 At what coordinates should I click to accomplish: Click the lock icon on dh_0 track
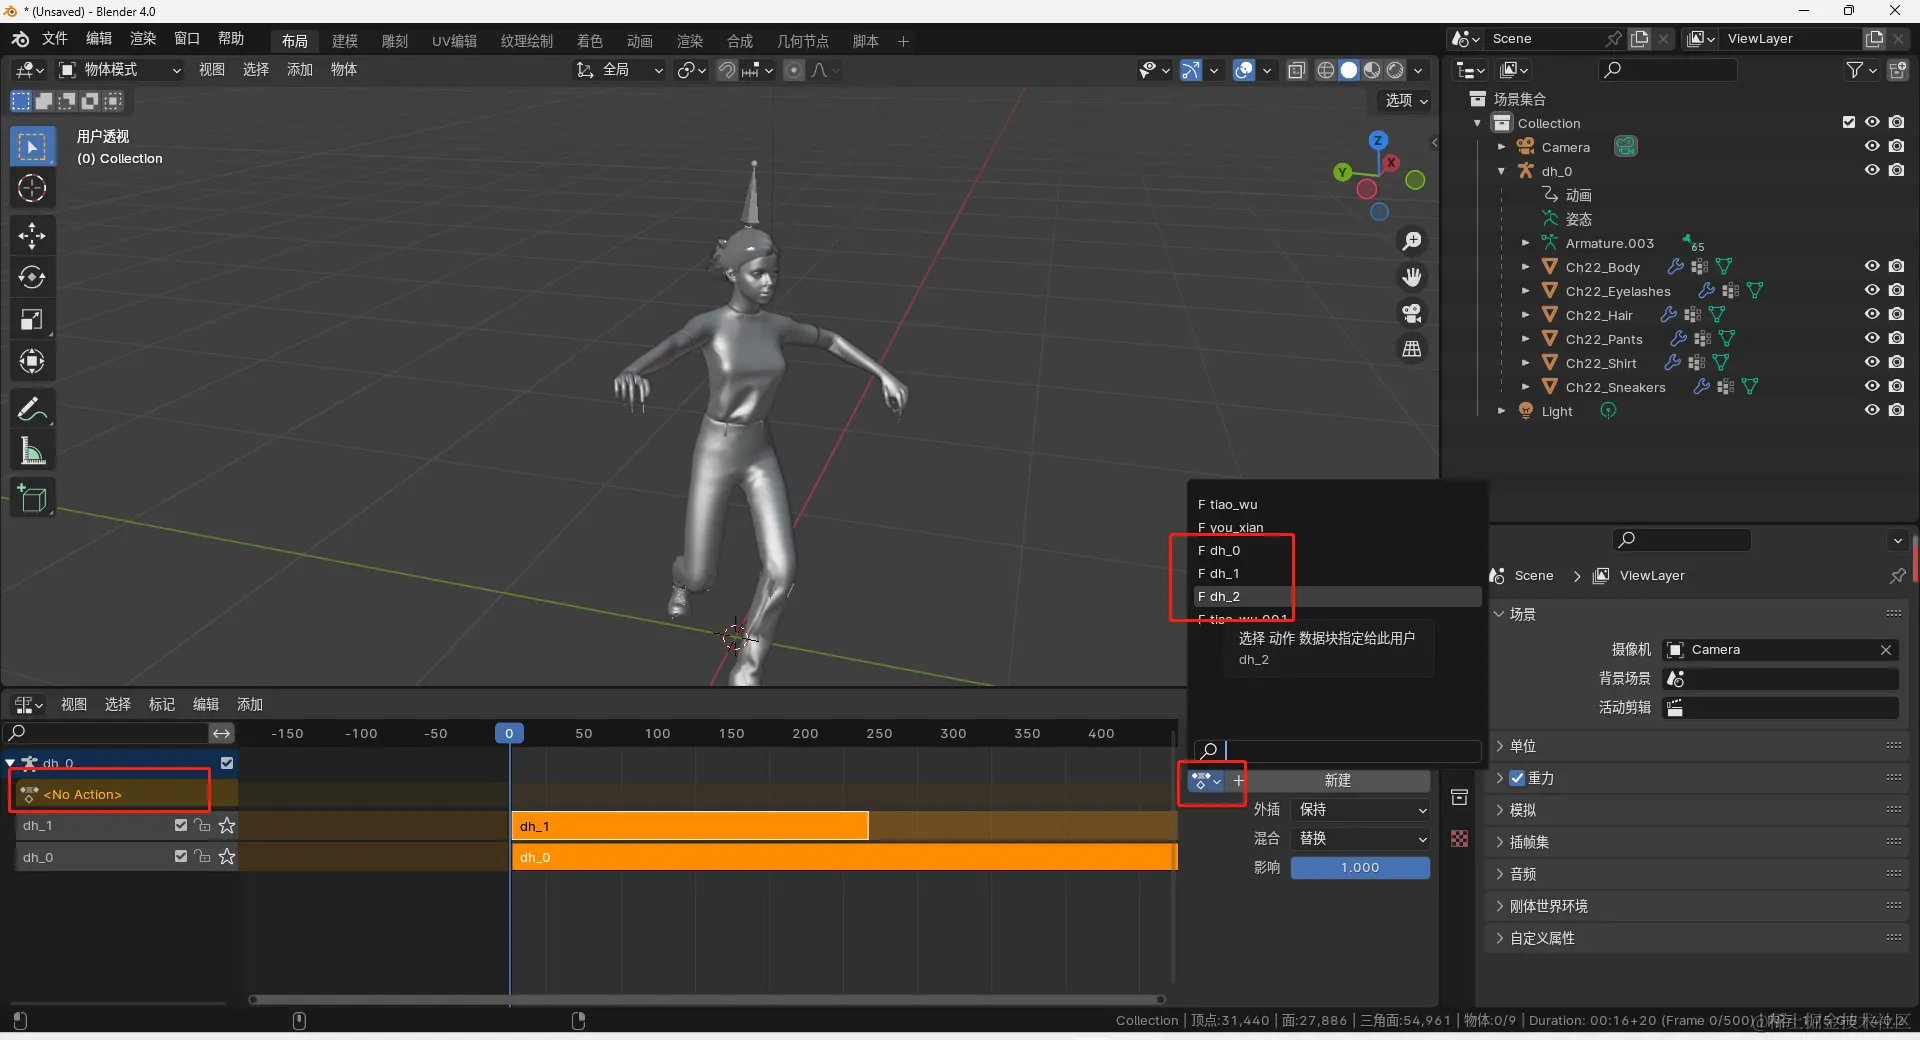pyautogui.click(x=203, y=857)
